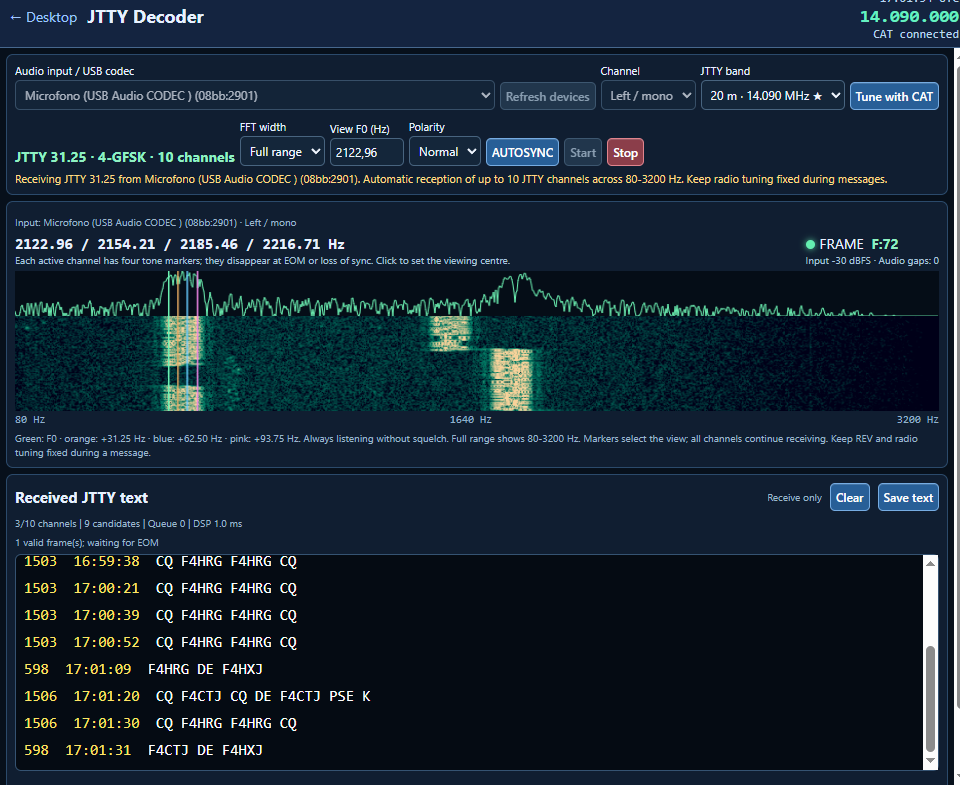Click the green FRAME status indicator dot
This screenshot has width=960, height=785.
point(810,244)
